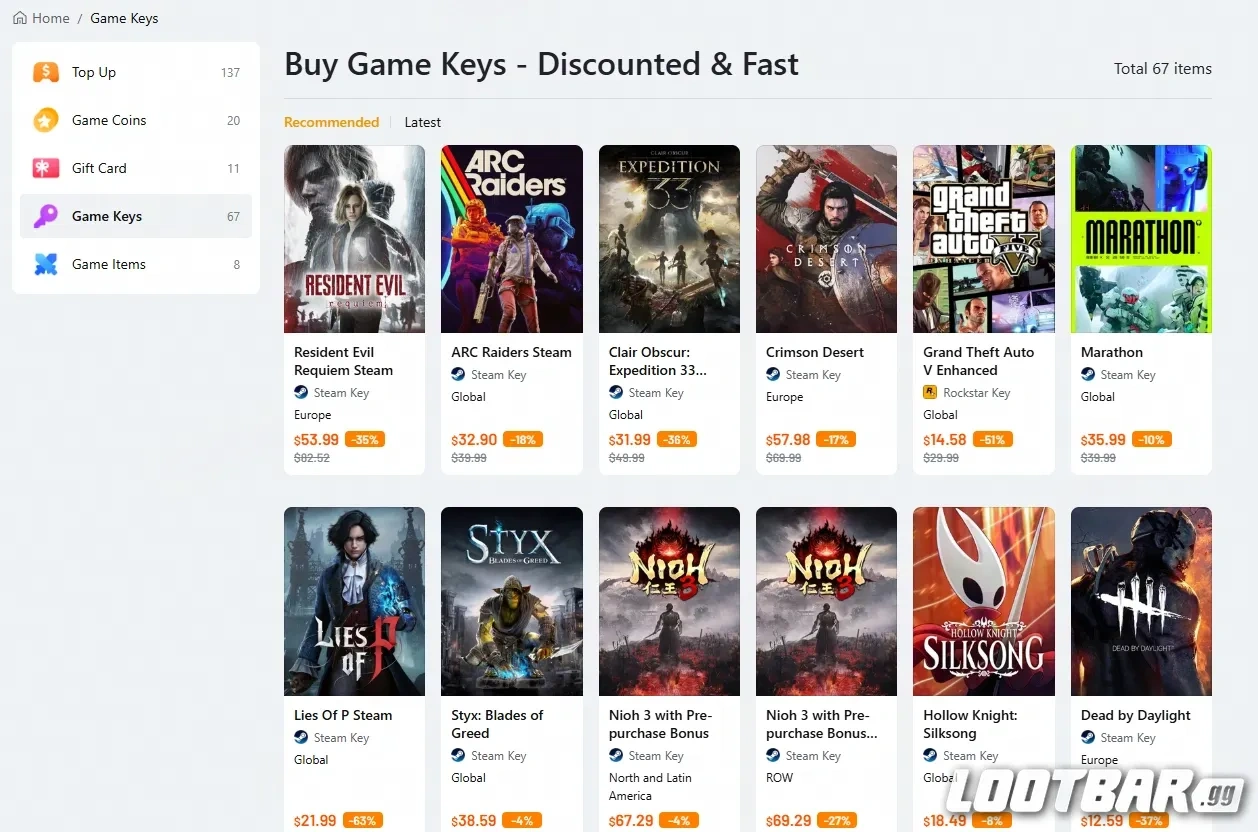Click the Dead by Daylight poster
1258x832 pixels.
1140,600
